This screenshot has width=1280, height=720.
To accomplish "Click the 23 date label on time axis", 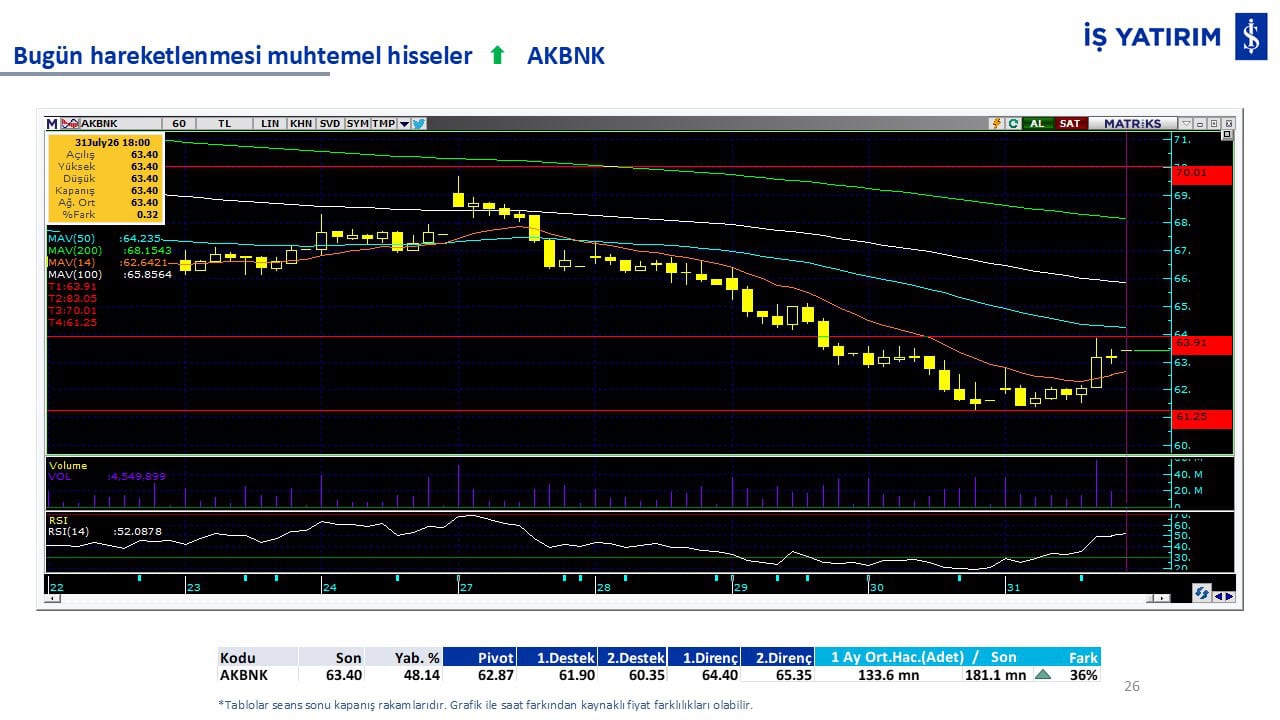I will (194, 588).
